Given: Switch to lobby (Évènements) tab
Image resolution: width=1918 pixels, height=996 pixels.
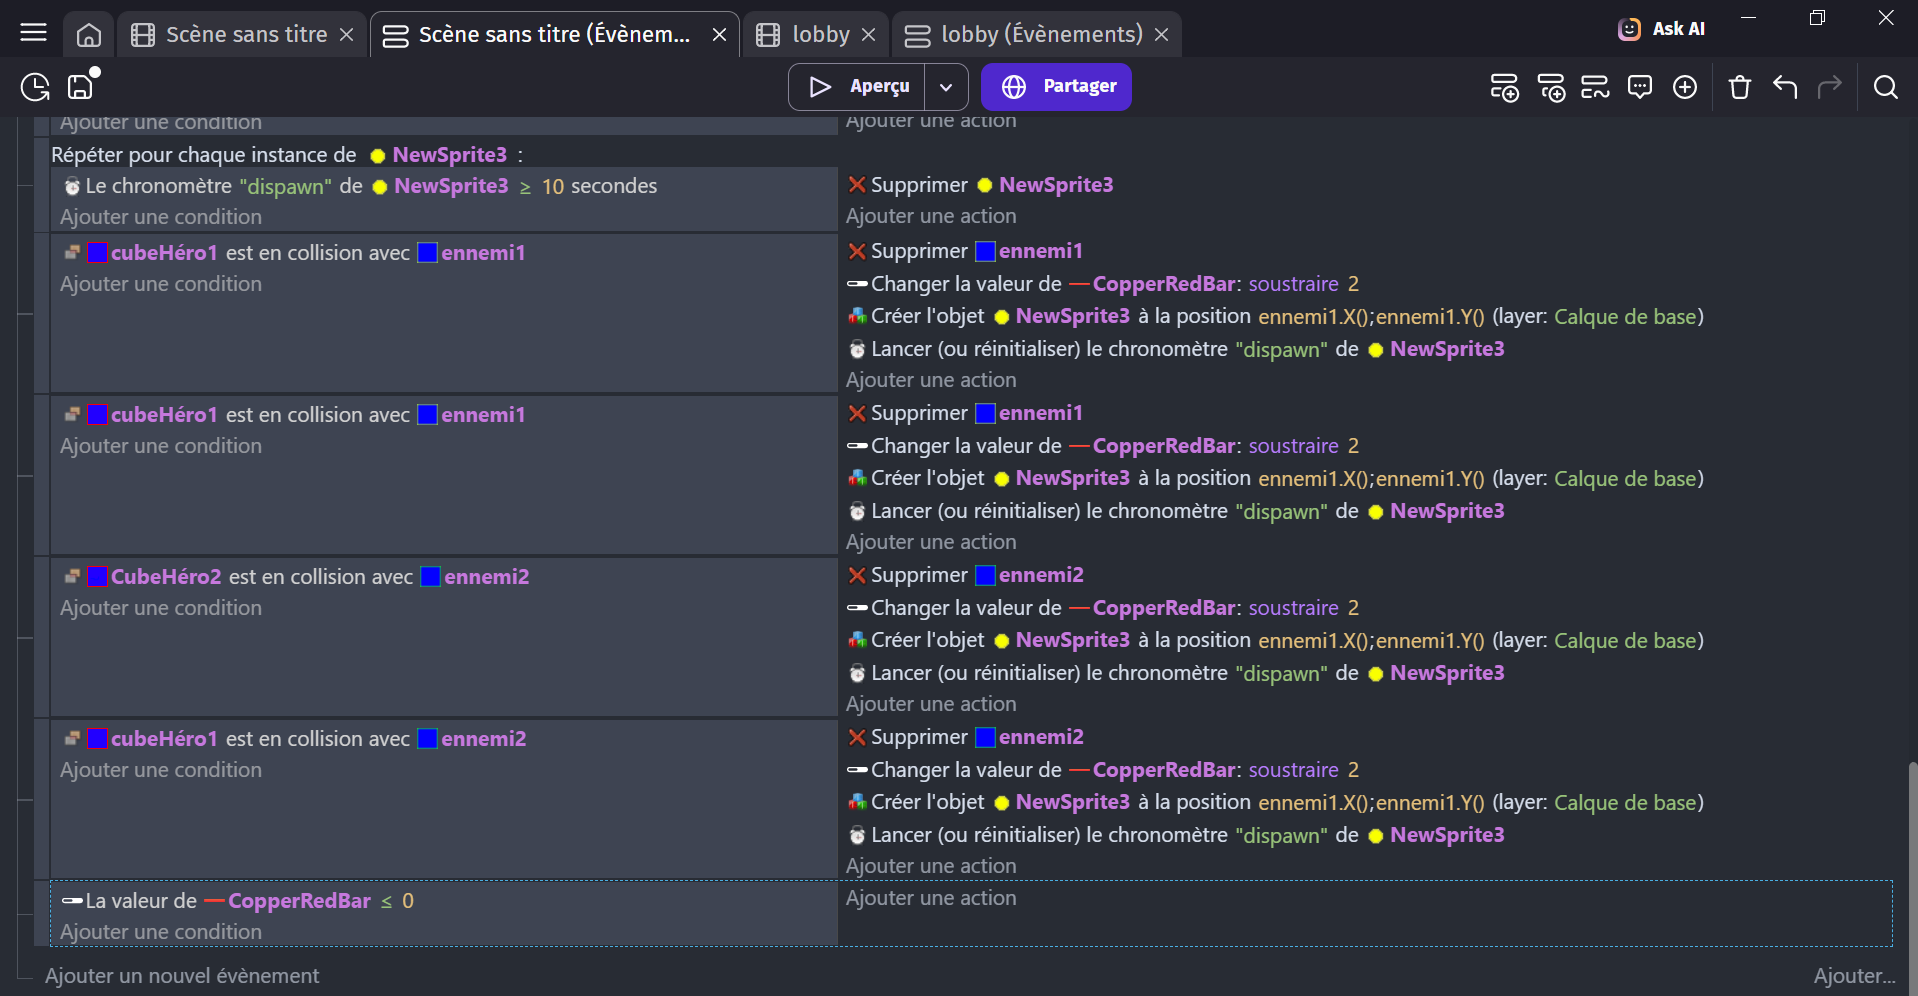Looking at the screenshot, I should coord(1040,35).
